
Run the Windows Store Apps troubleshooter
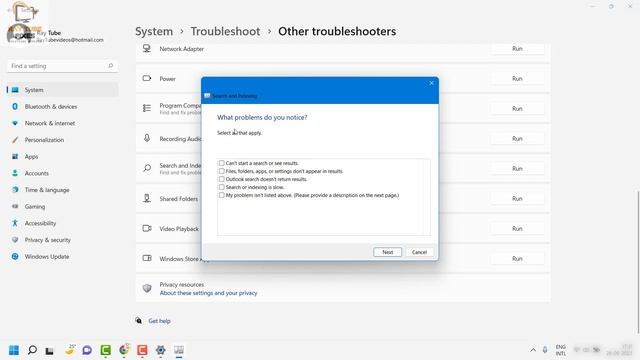click(517, 259)
